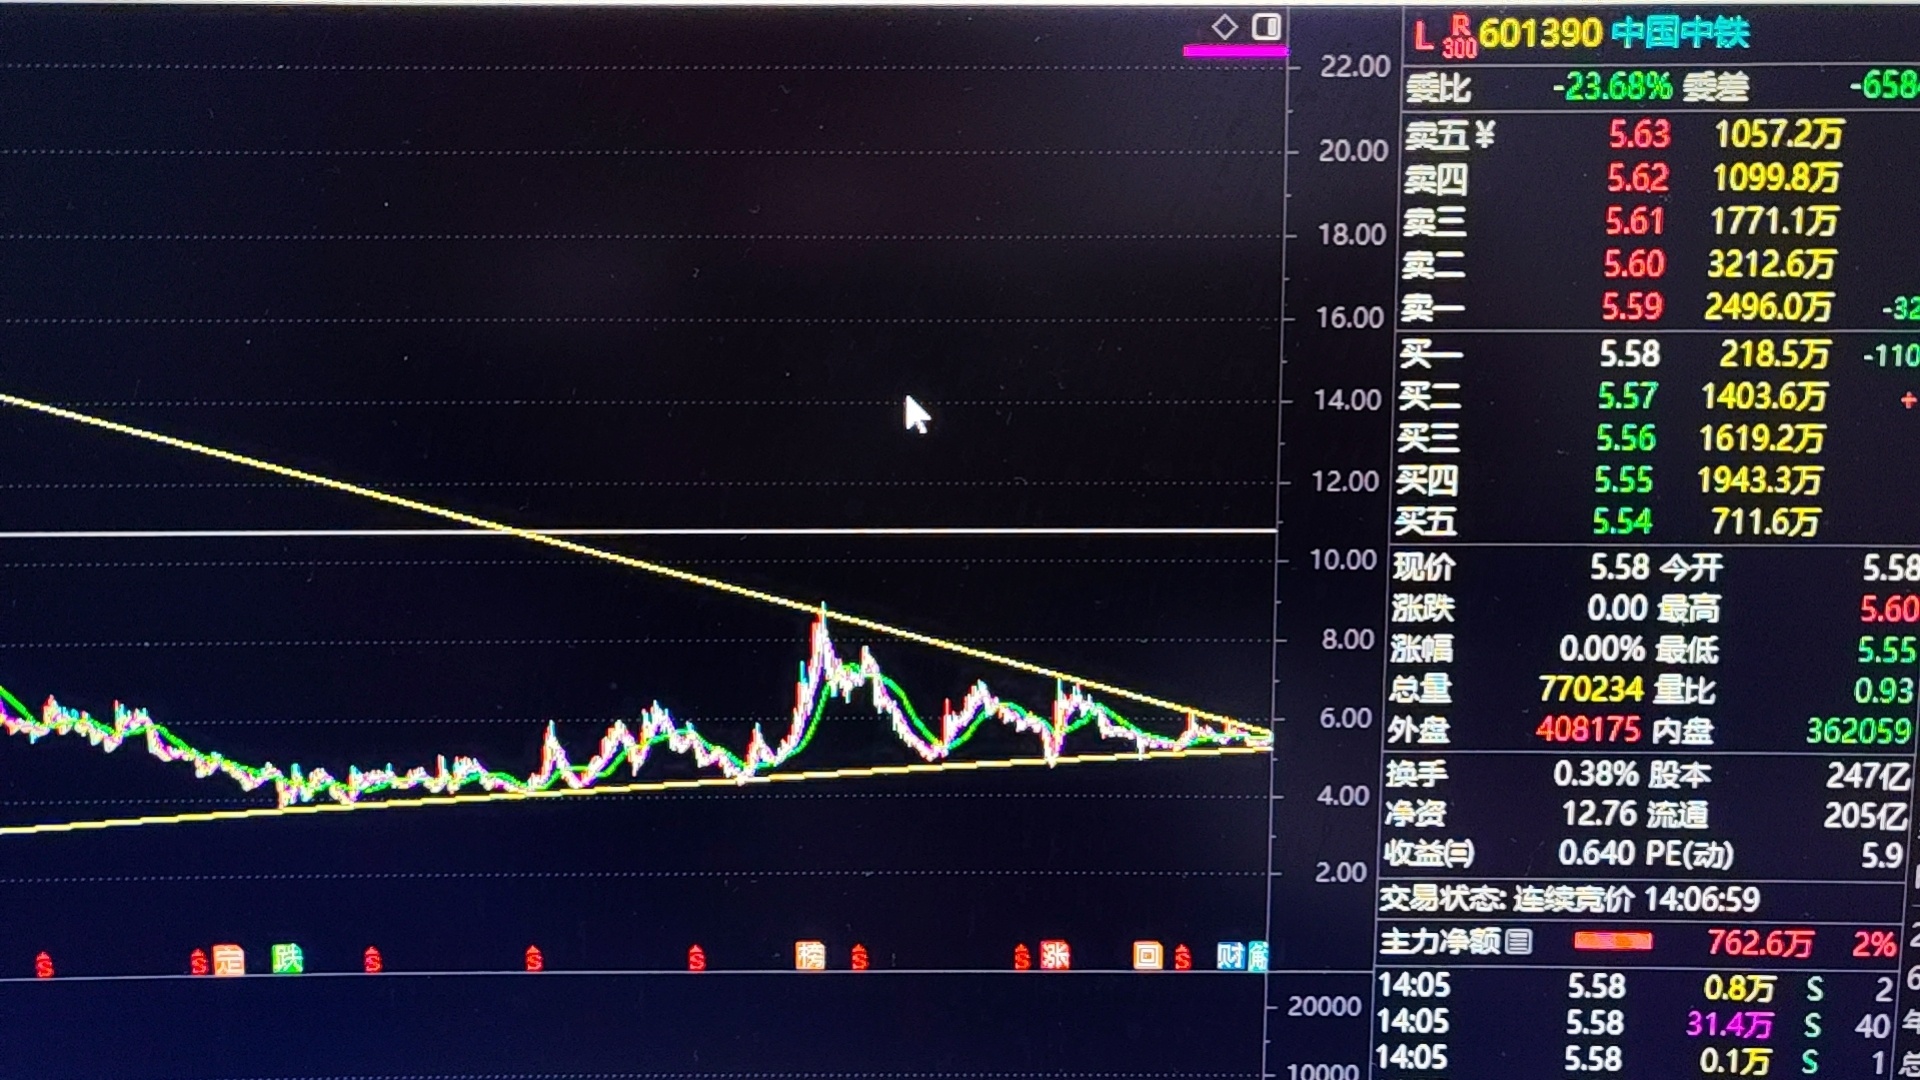Image resolution: width=1920 pixels, height=1080 pixels.
Task: Click the red 涨 event marker
Action: [1055, 956]
